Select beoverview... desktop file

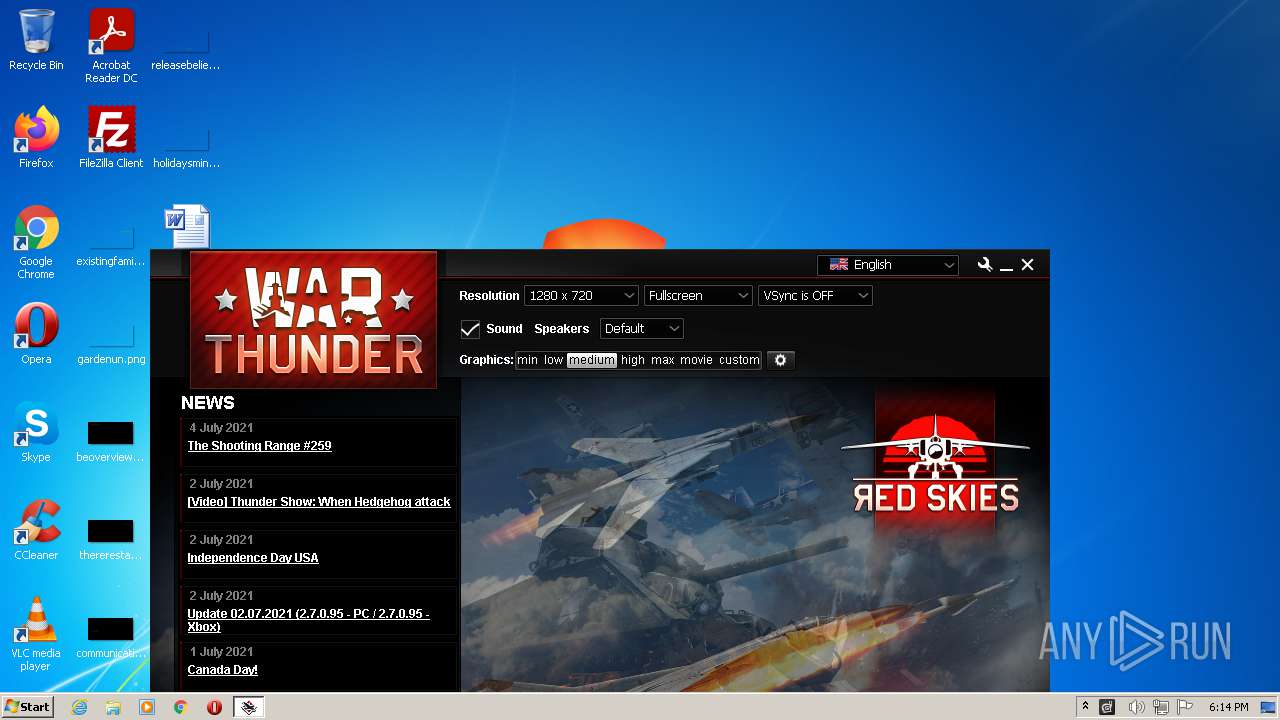[x=111, y=440]
